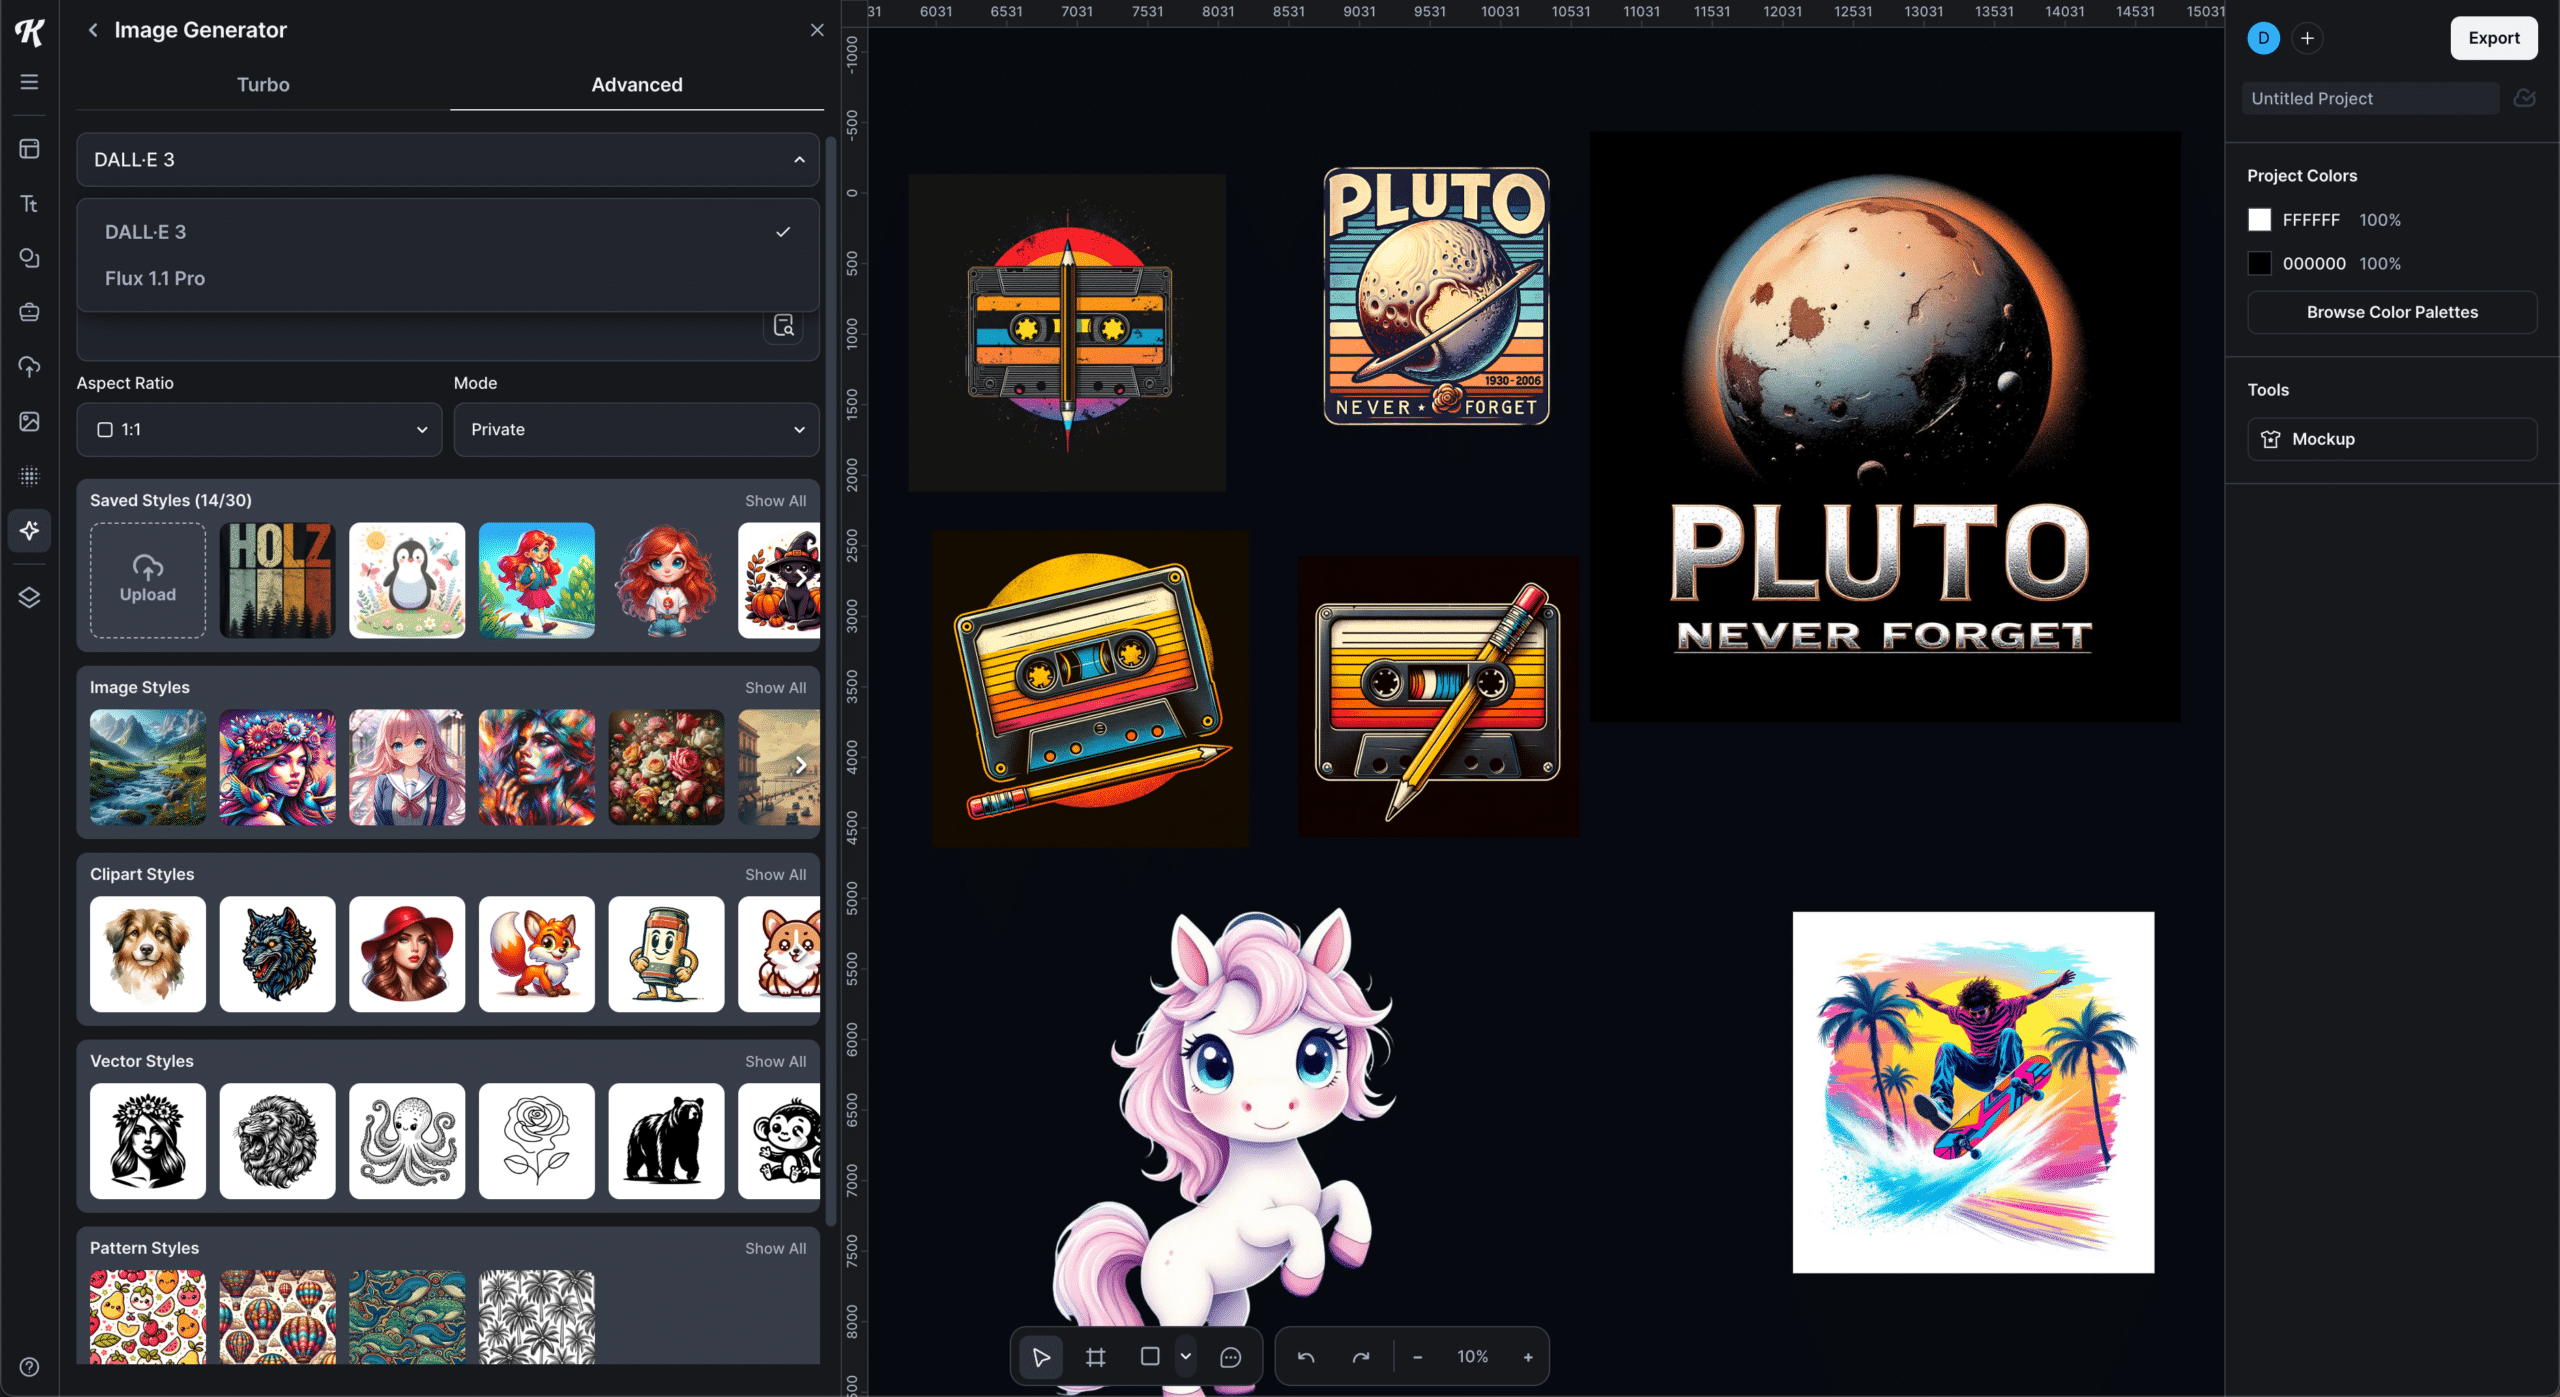
Task: Click the Export button
Action: point(2494,38)
